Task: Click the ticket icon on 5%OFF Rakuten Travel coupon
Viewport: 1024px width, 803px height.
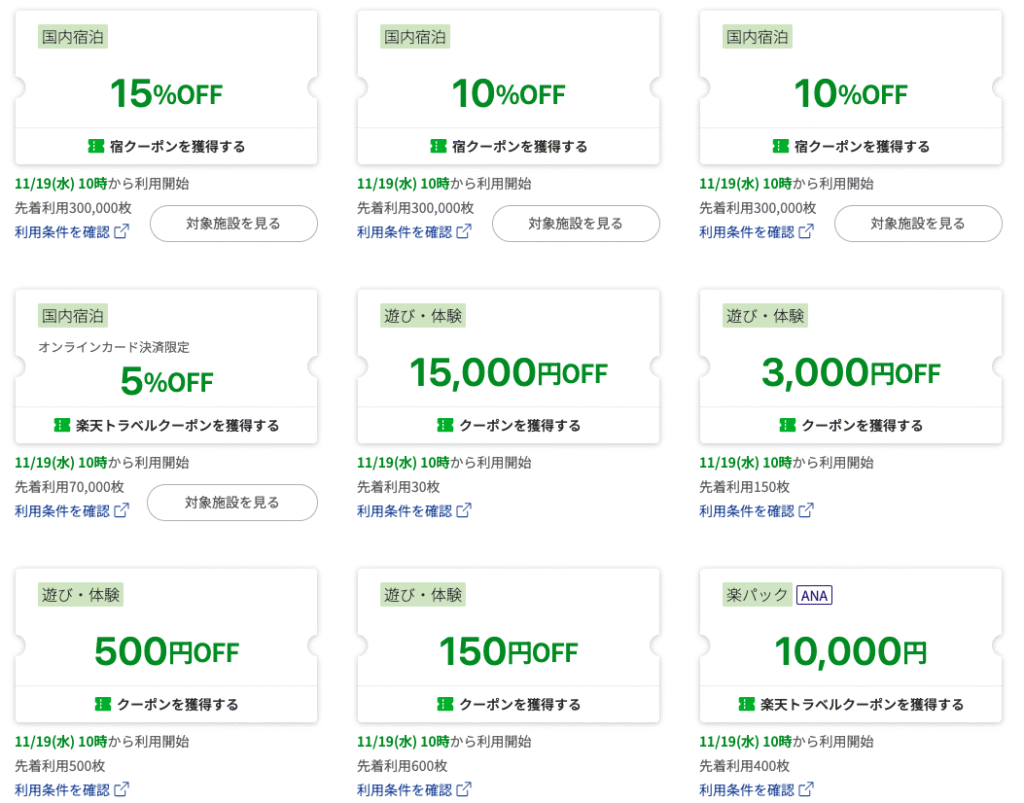Action: click(62, 425)
